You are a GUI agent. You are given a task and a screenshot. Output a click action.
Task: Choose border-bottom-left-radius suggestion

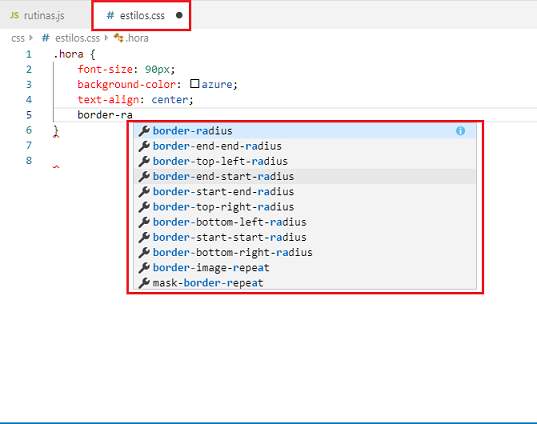pos(305,222)
